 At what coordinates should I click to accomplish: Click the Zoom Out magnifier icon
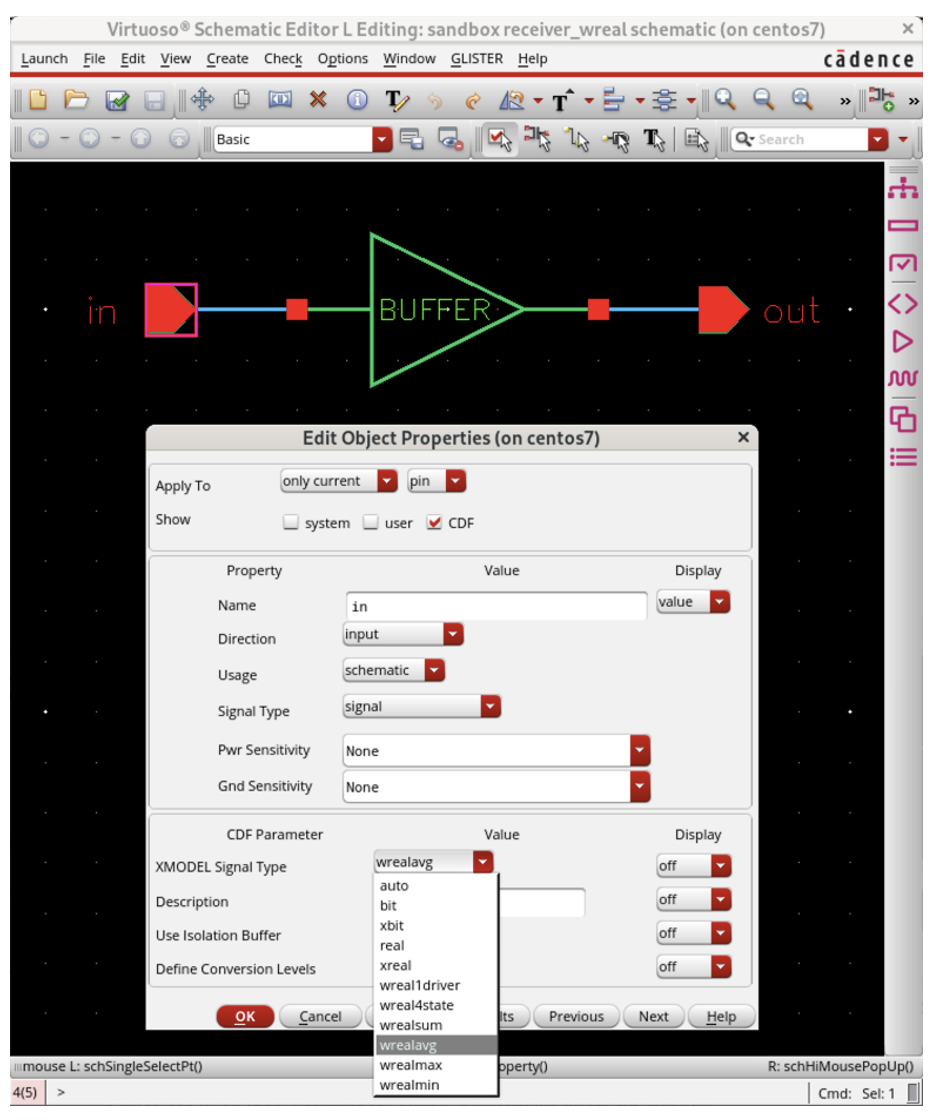764,100
